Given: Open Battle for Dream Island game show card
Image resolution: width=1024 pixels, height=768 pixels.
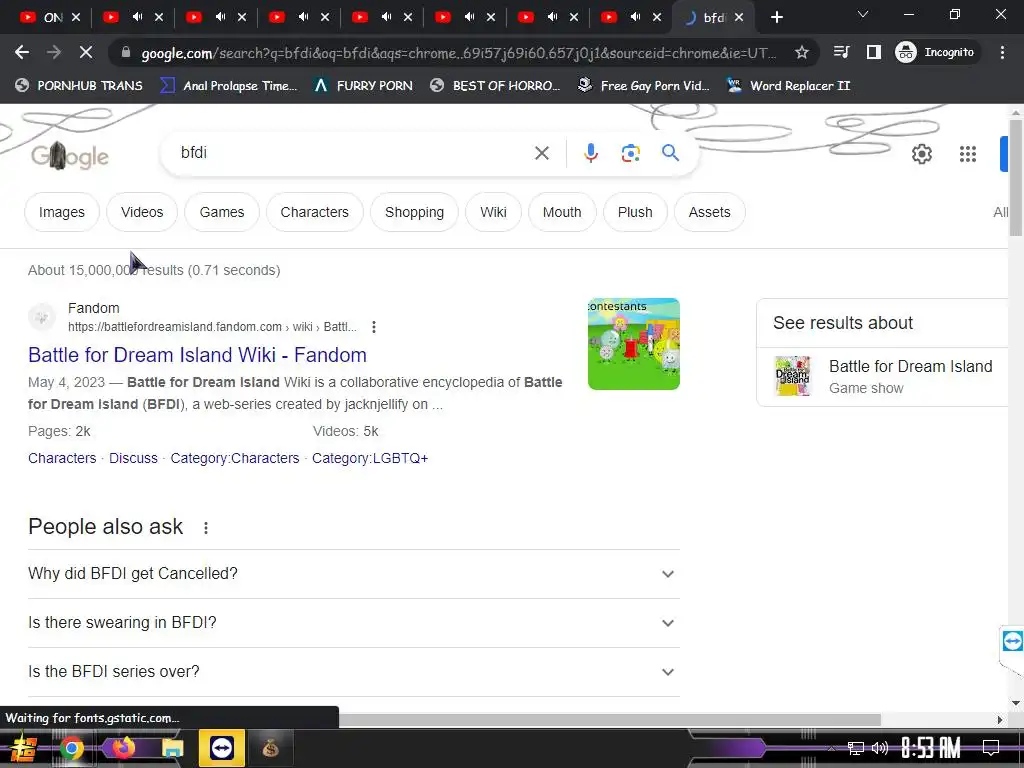Looking at the screenshot, I should coord(884,376).
